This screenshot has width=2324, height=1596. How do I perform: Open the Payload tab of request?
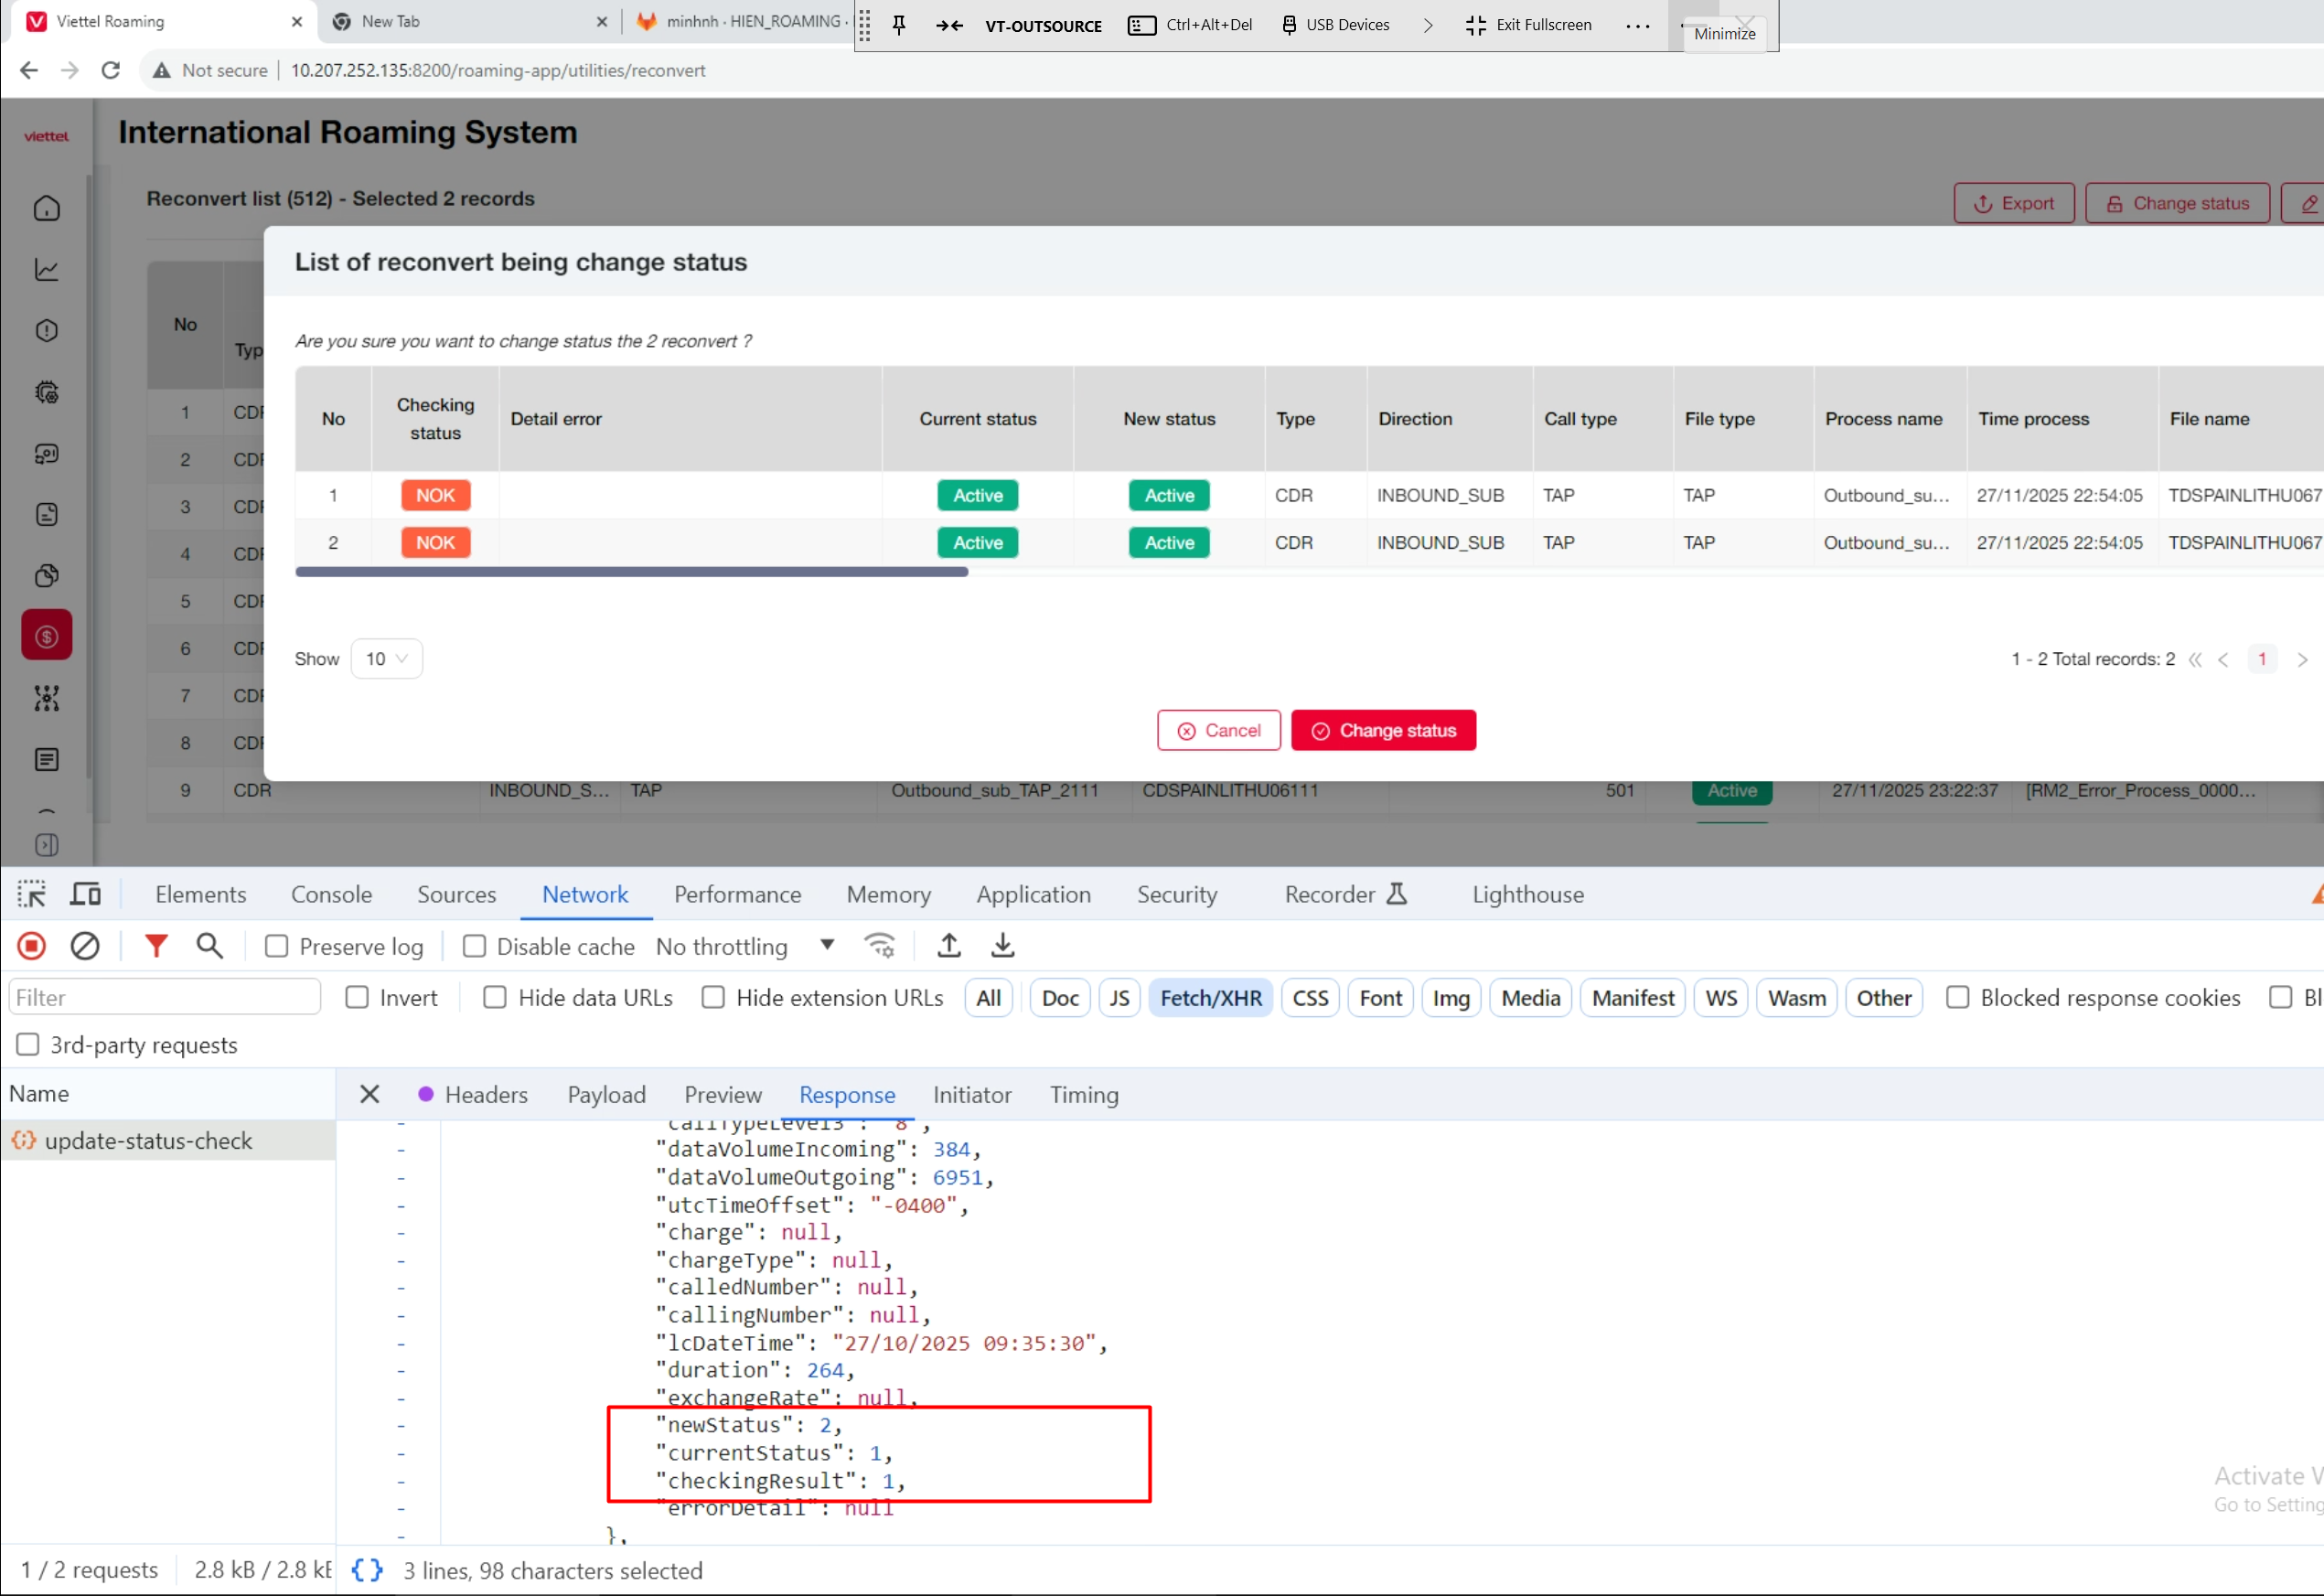(606, 1095)
